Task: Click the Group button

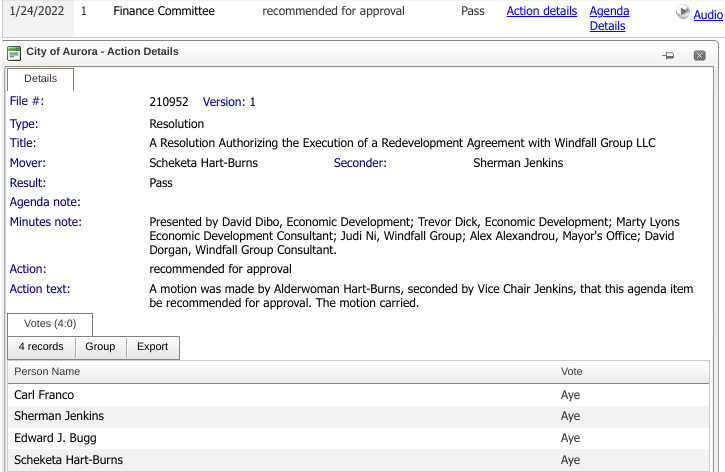Action: point(100,347)
